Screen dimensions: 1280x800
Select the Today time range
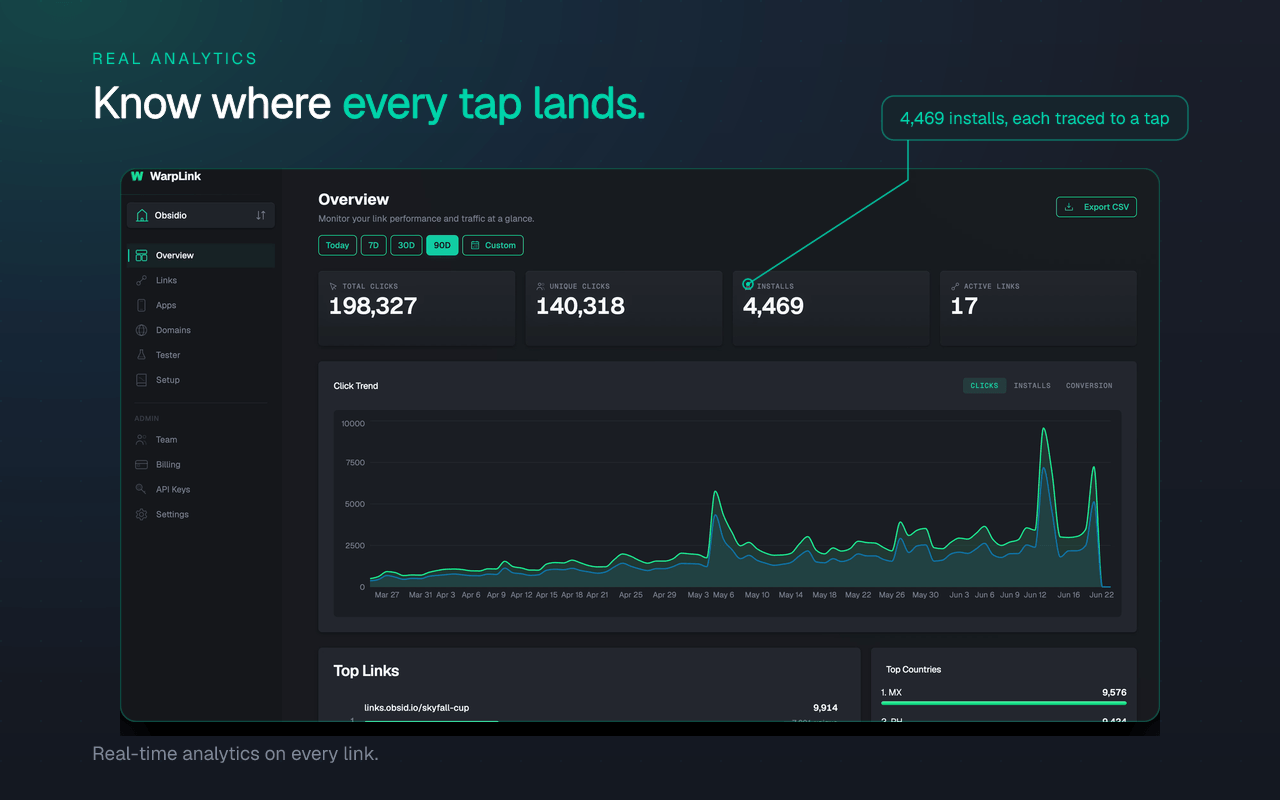click(x=338, y=245)
